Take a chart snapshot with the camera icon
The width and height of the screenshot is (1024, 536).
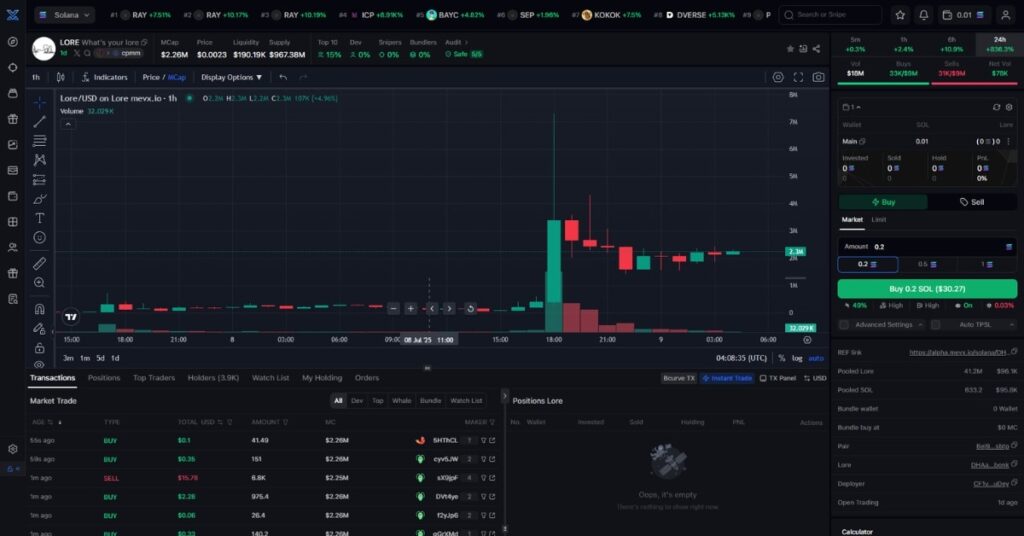818,77
